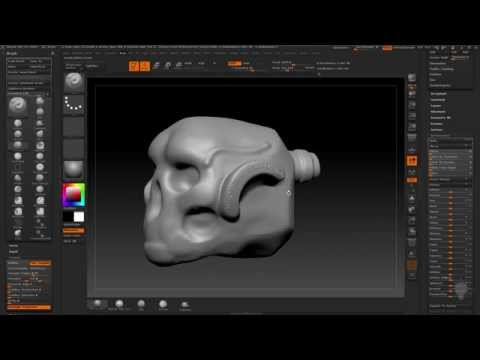This screenshot has width=480, height=360.
Task: Toggle the Floor grid icon on right shelf
Action: (x=412, y=149)
